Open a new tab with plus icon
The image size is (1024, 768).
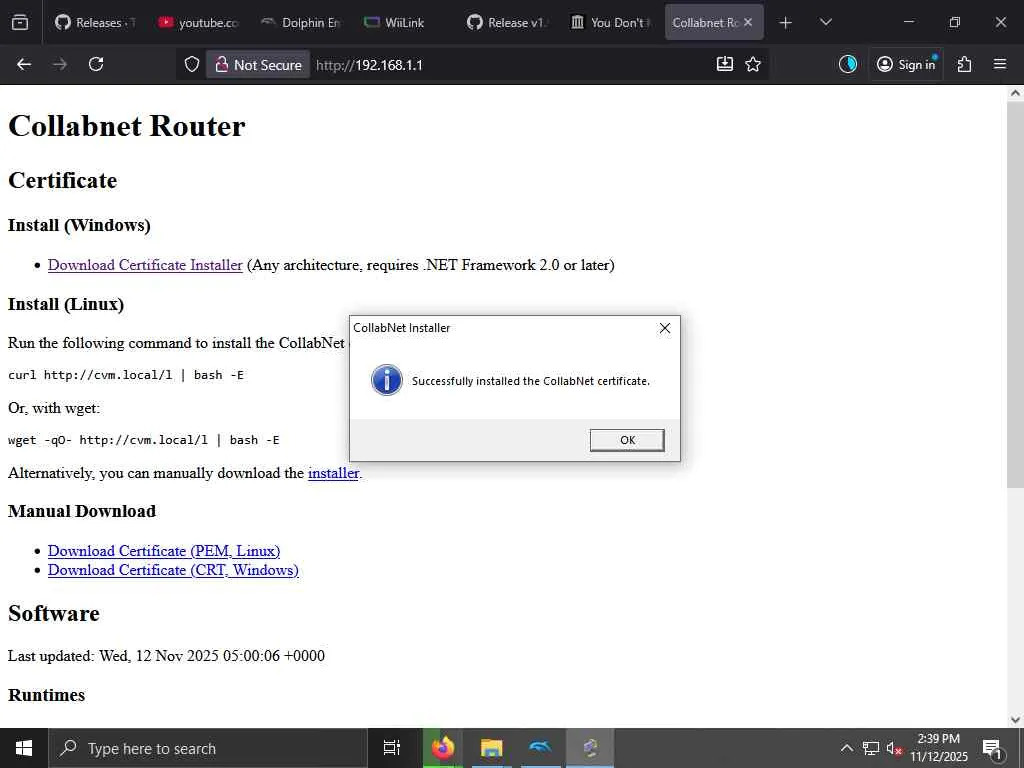[x=786, y=22]
